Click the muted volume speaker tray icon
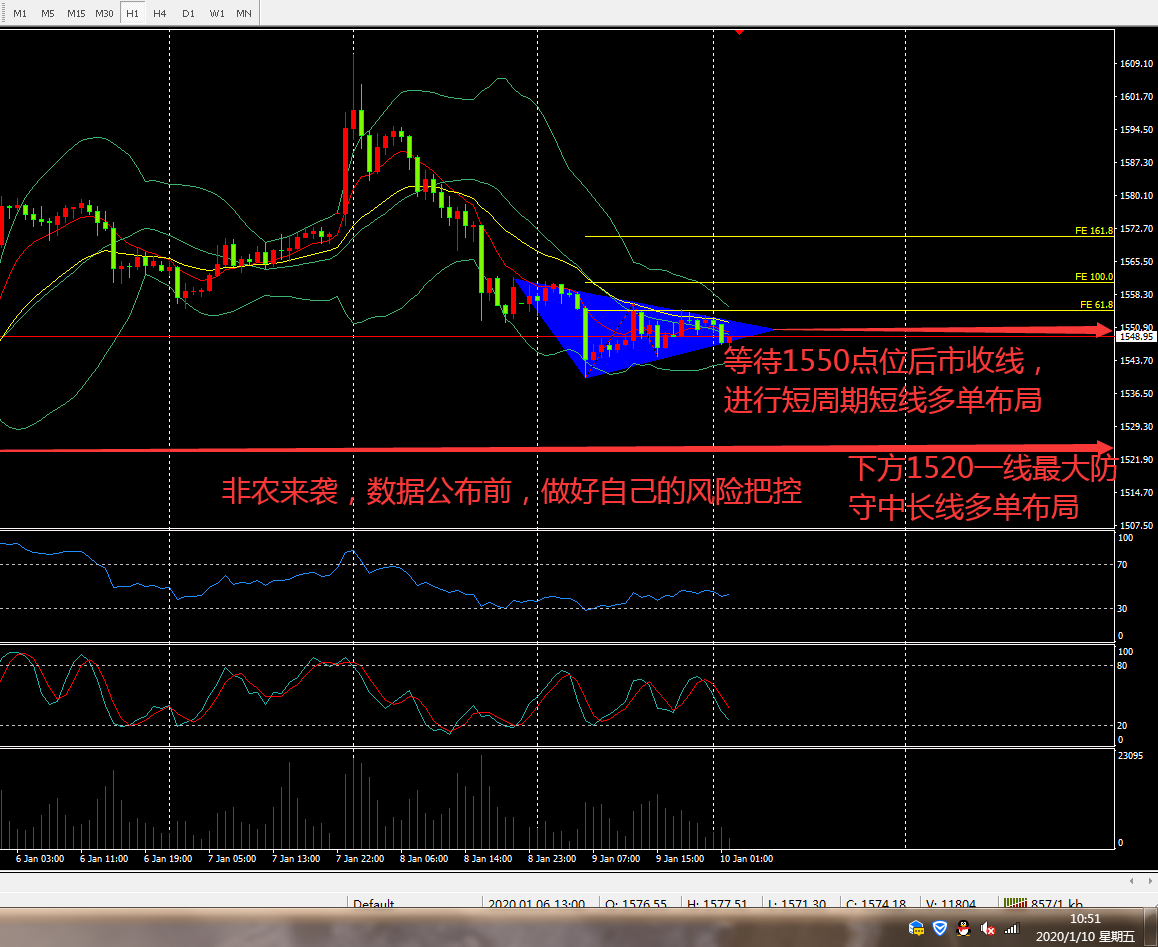1158x947 pixels. click(x=987, y=929)
